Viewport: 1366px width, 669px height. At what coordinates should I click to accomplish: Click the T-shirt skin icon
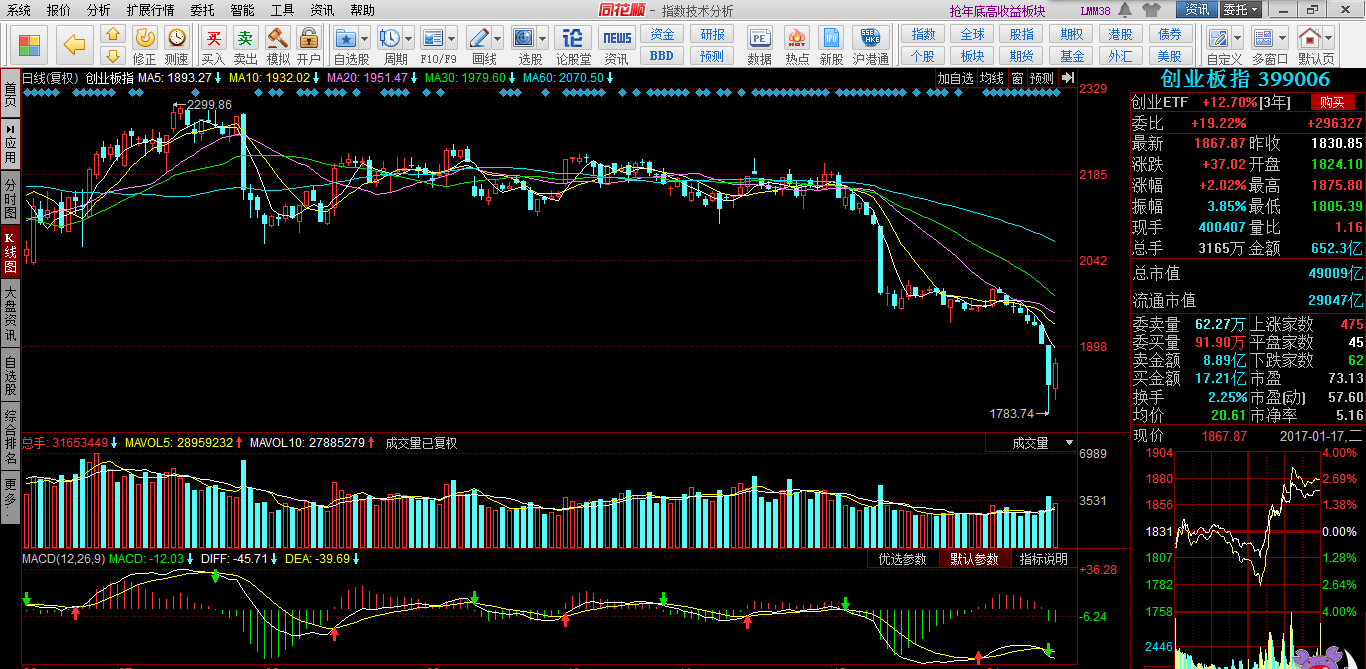coord(1150,10)
